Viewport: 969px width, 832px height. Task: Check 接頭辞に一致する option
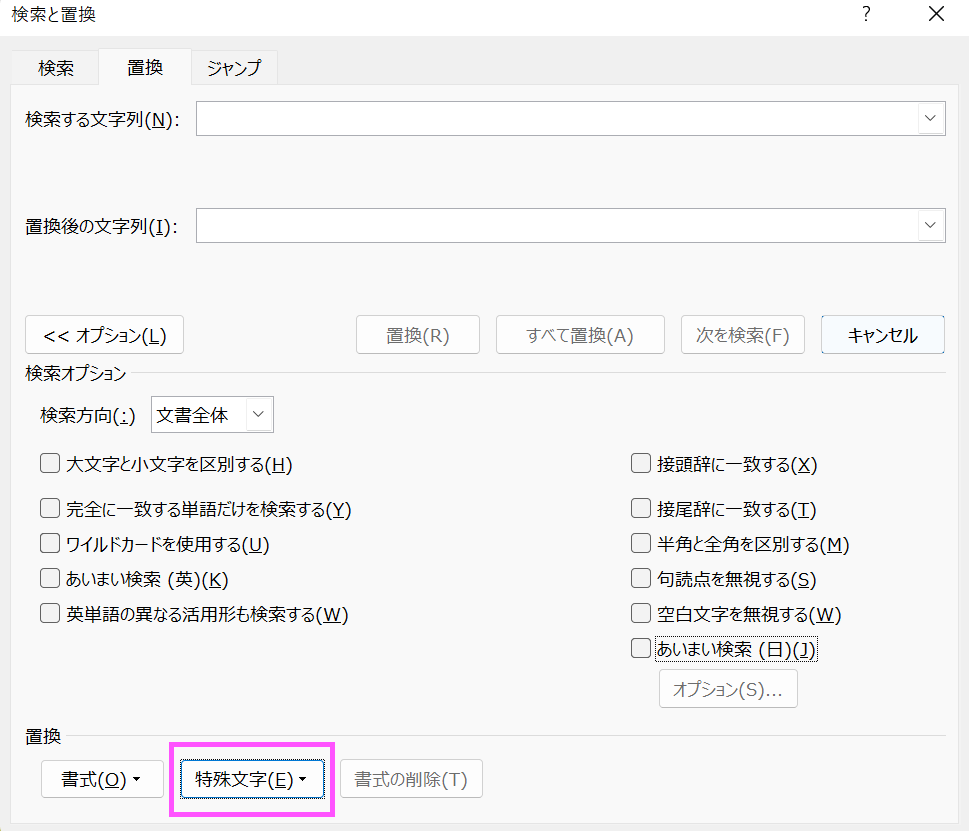click(641, 463)
